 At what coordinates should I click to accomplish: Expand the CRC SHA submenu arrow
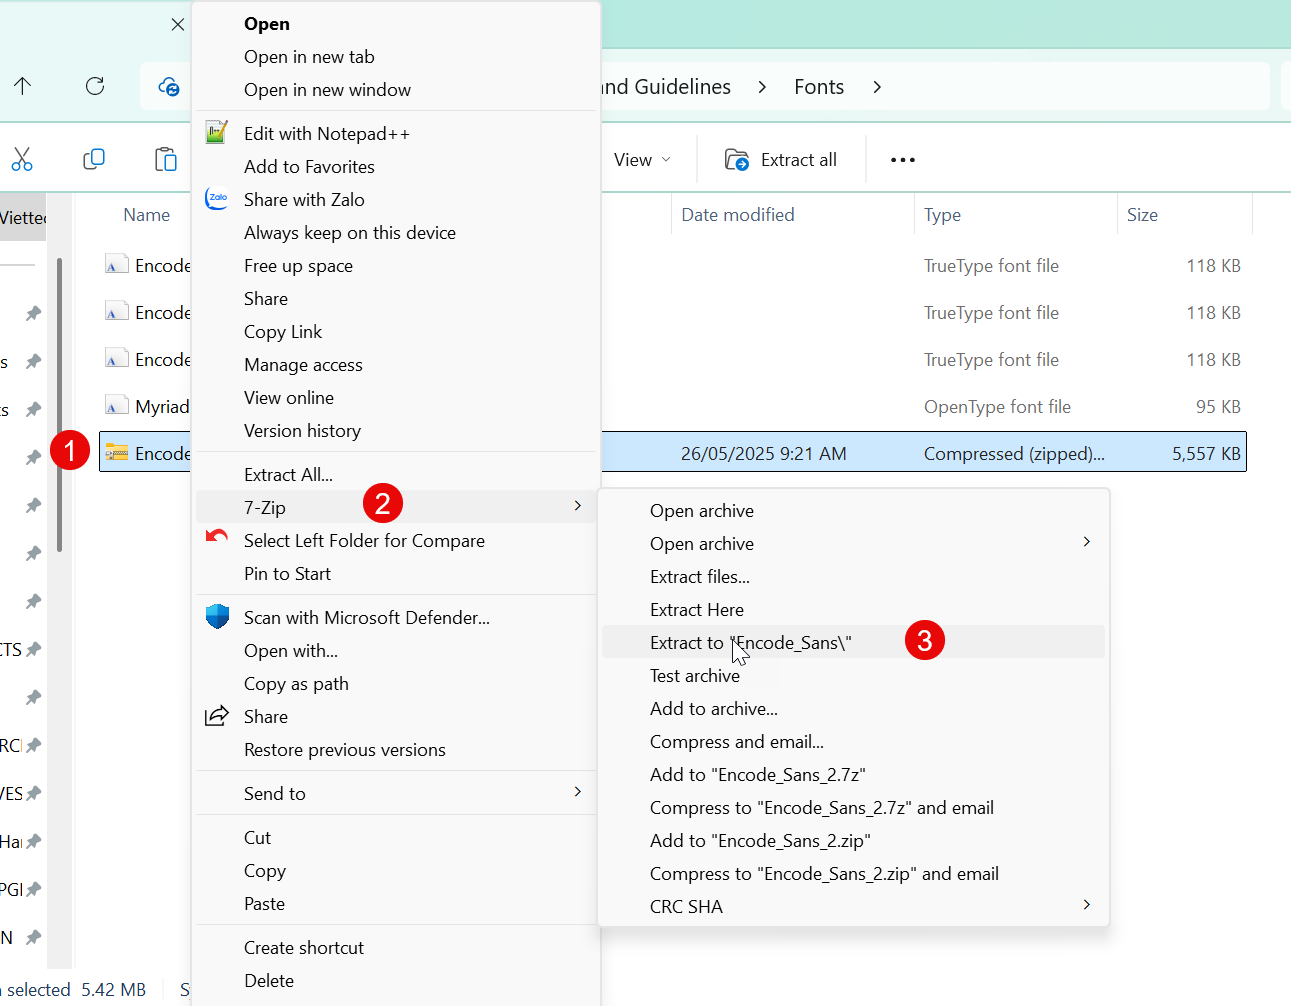(x=1087, y=905)
